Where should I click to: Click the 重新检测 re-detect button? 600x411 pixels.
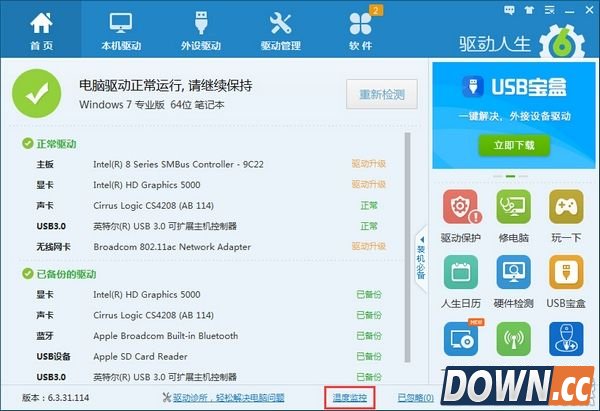pos(381,96)
